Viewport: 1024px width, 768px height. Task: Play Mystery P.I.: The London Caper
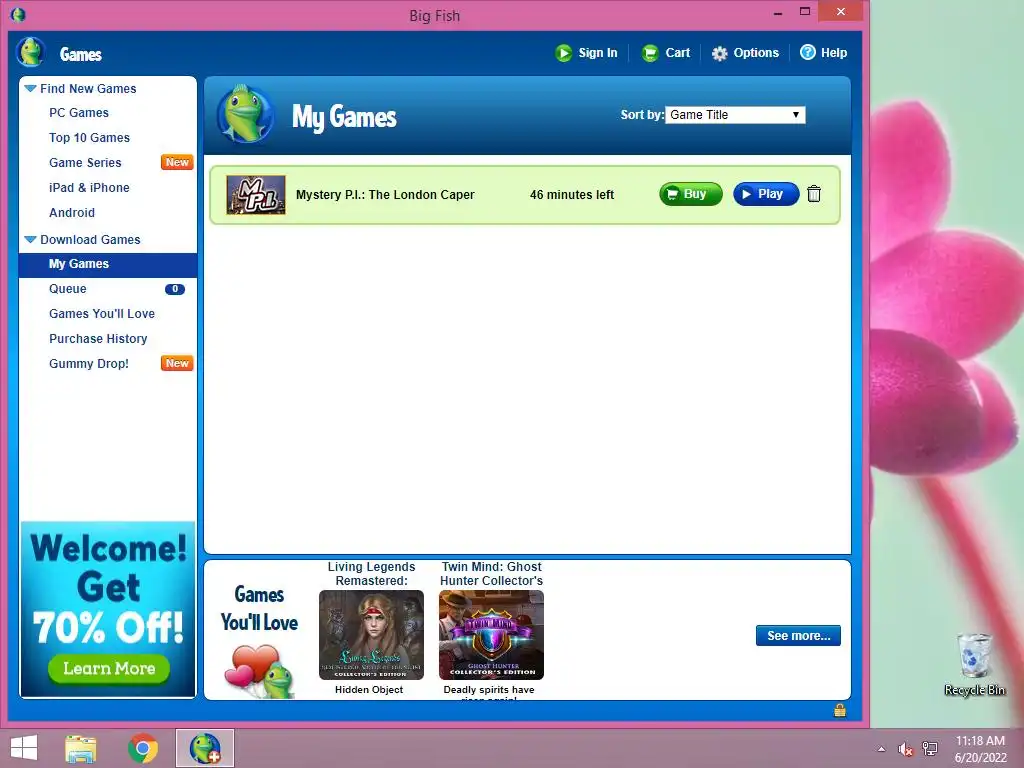766,194
